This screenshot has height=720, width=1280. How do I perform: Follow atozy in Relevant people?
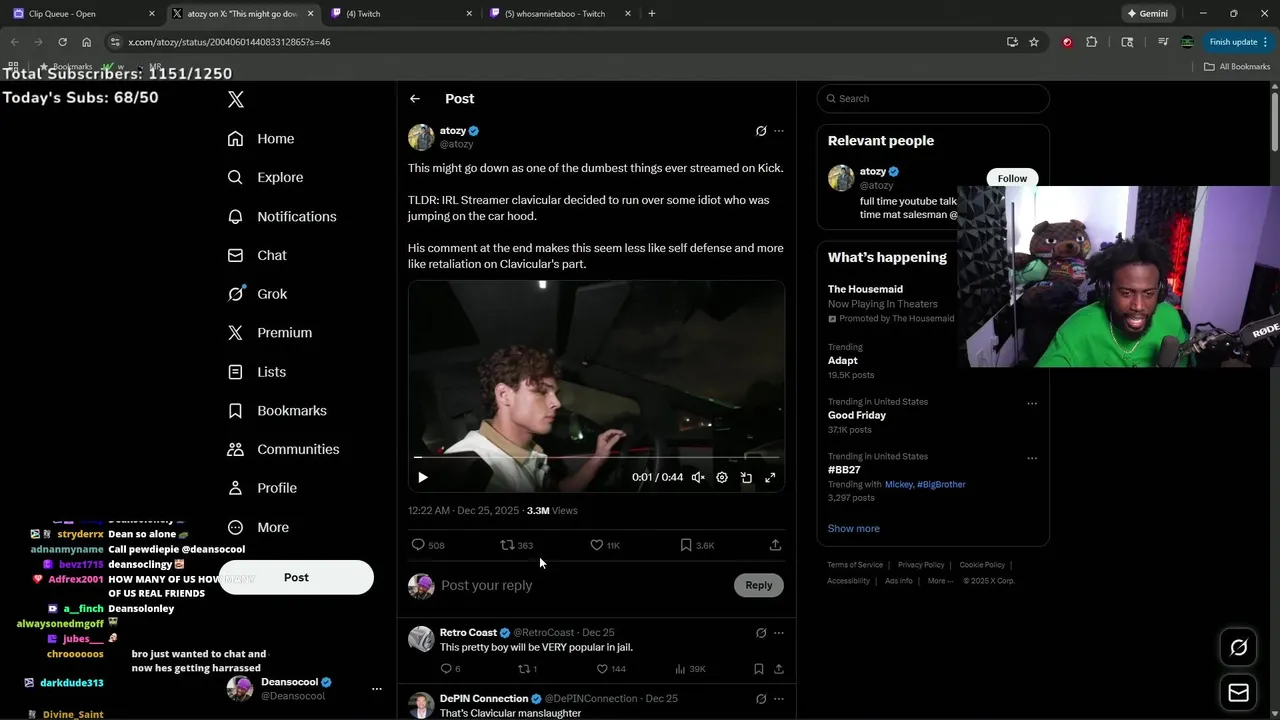click(1012, 179)
